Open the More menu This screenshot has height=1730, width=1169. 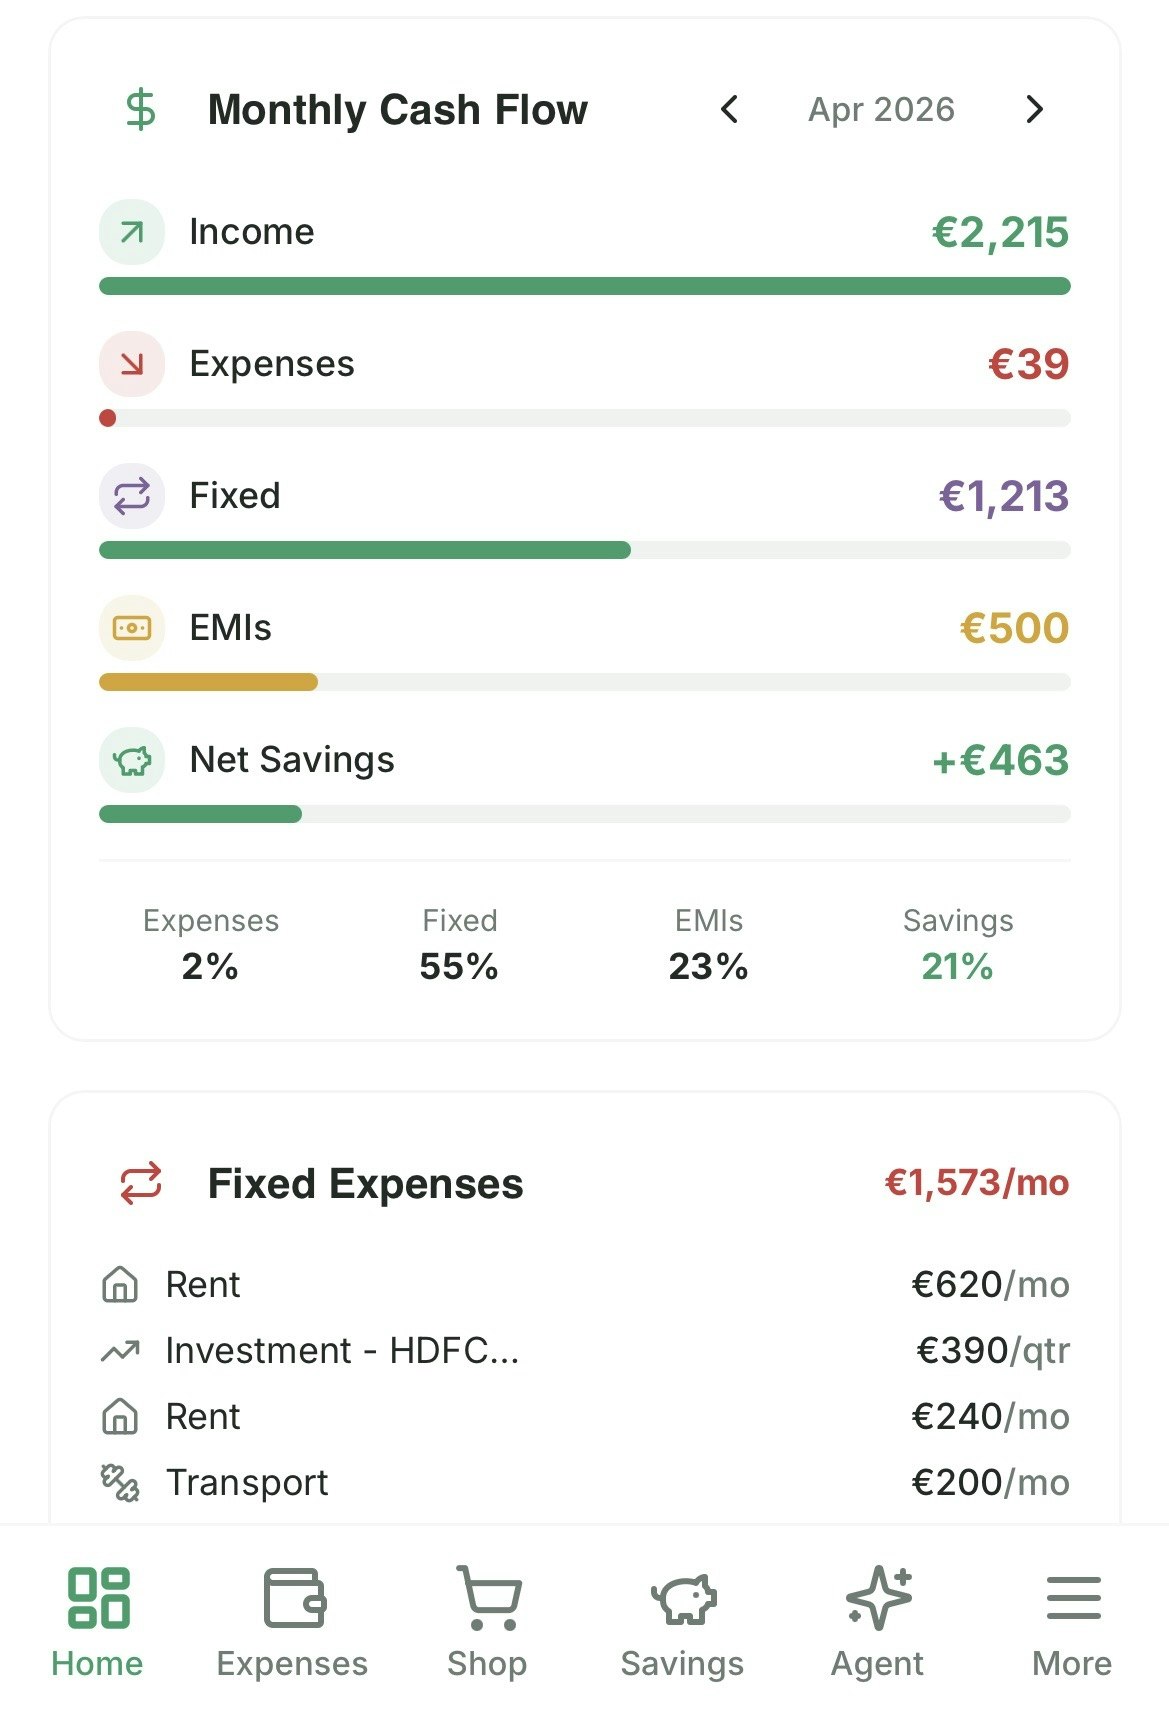1072,1620
